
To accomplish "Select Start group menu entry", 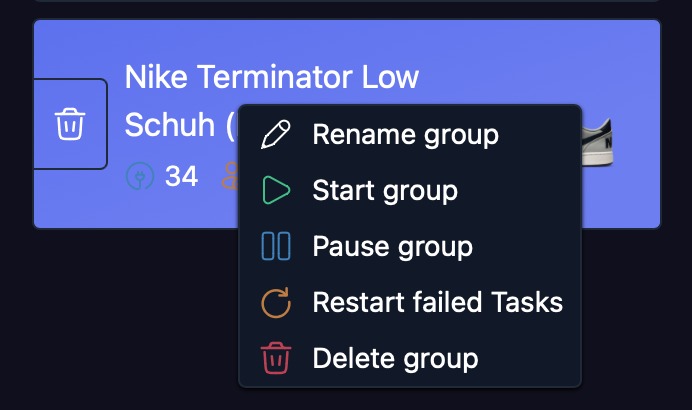I will tap(385, 190).
